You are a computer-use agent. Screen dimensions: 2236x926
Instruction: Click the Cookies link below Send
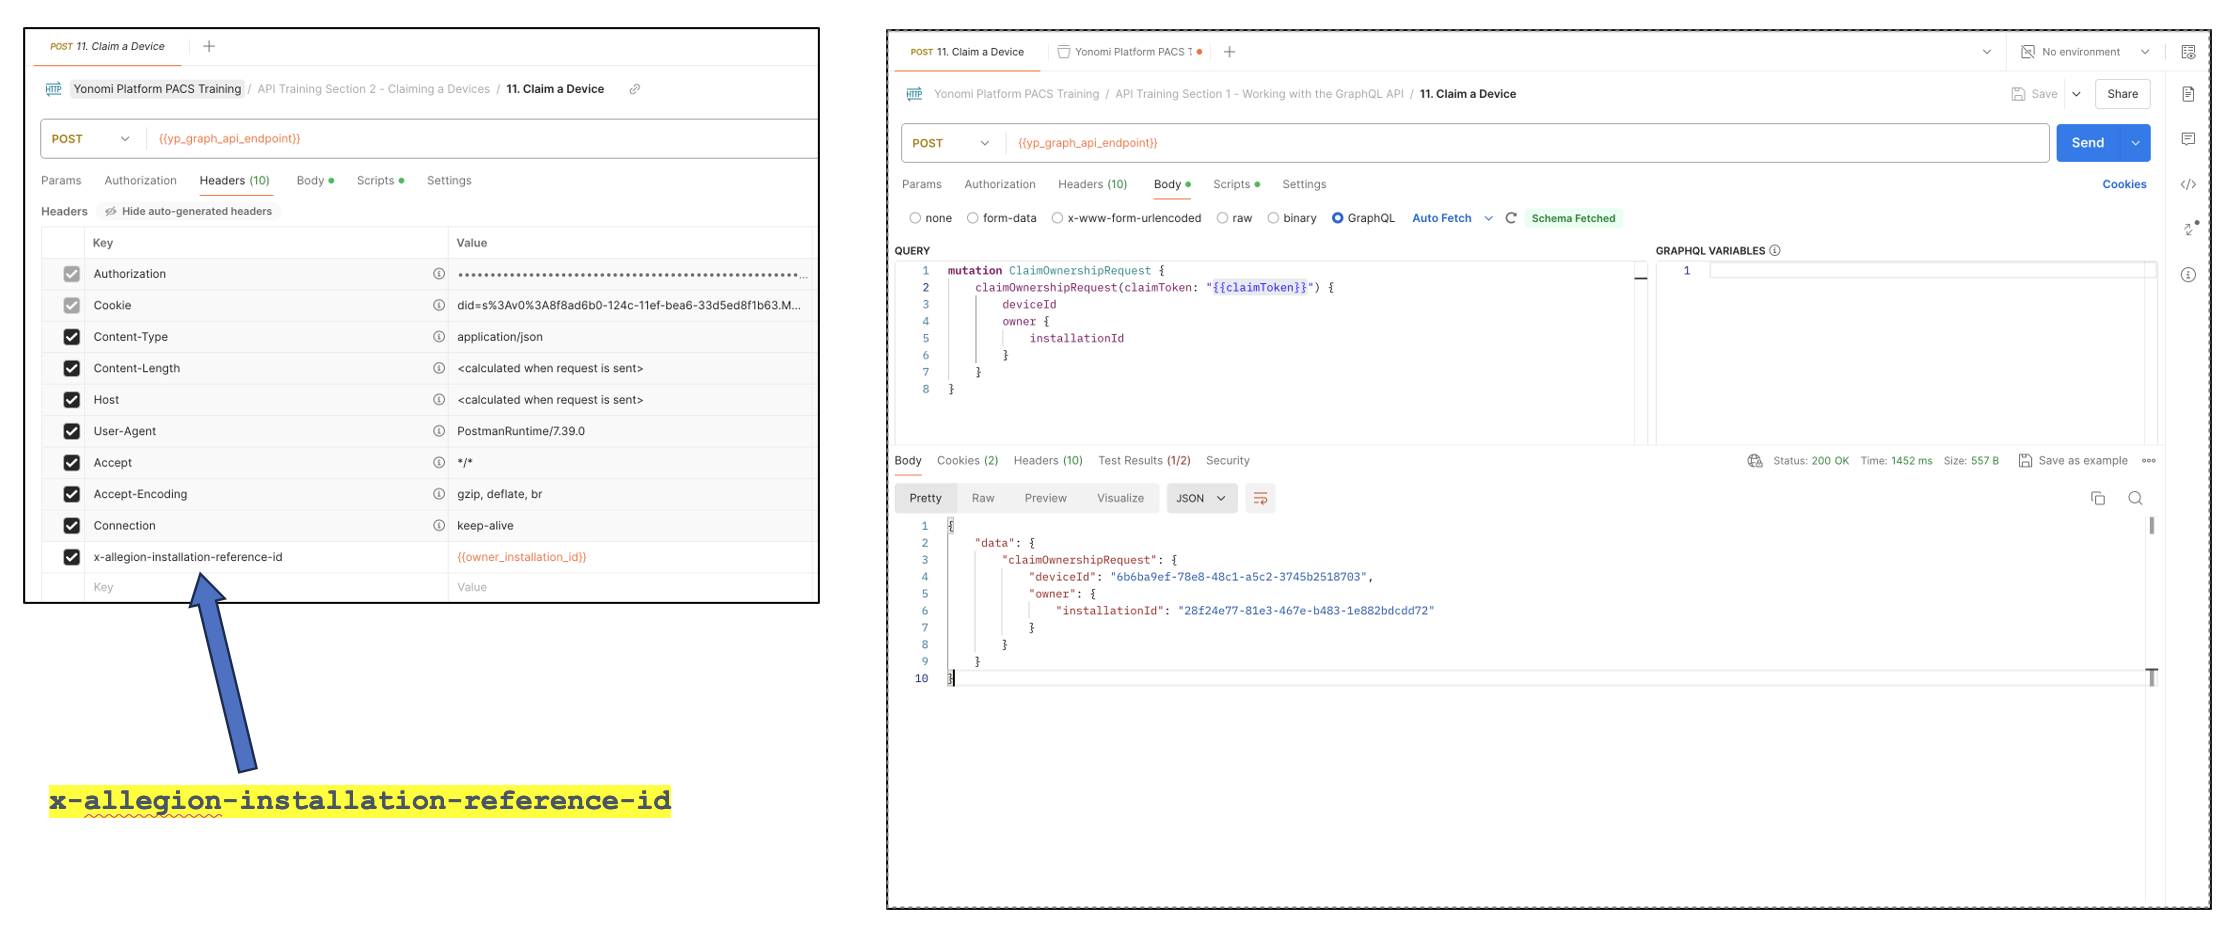click(2124, 184)
